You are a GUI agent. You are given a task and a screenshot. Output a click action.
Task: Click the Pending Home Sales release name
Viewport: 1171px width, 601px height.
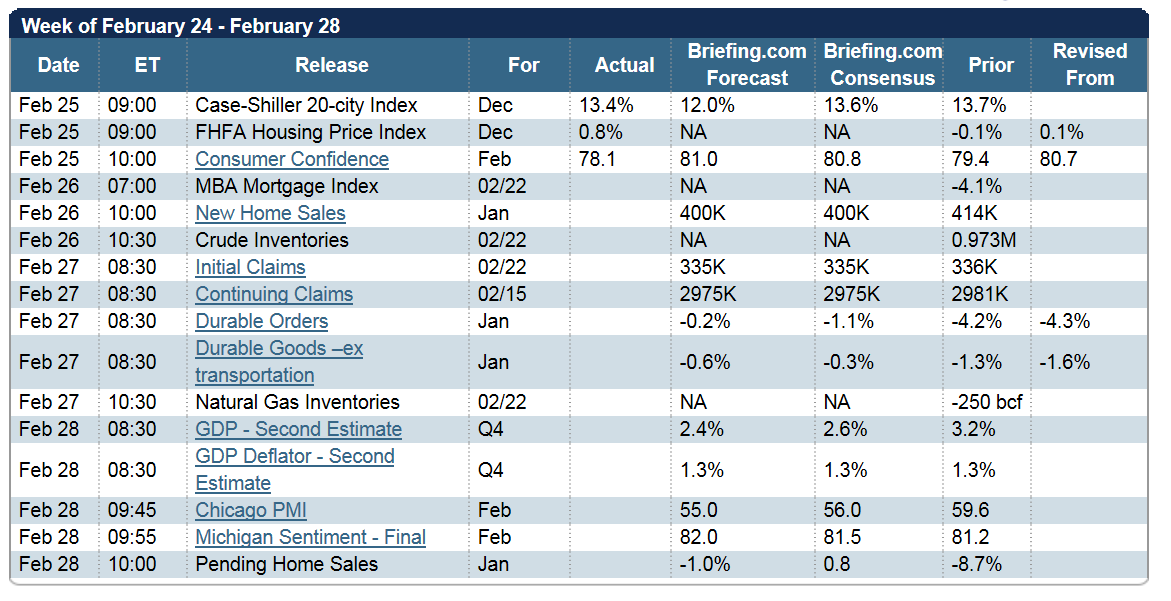(286, 564)
